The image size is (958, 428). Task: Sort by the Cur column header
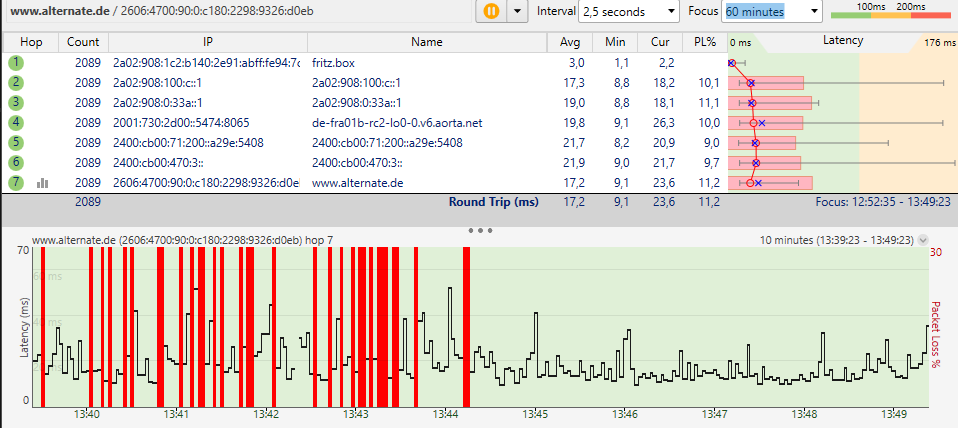tap(660, 42)
